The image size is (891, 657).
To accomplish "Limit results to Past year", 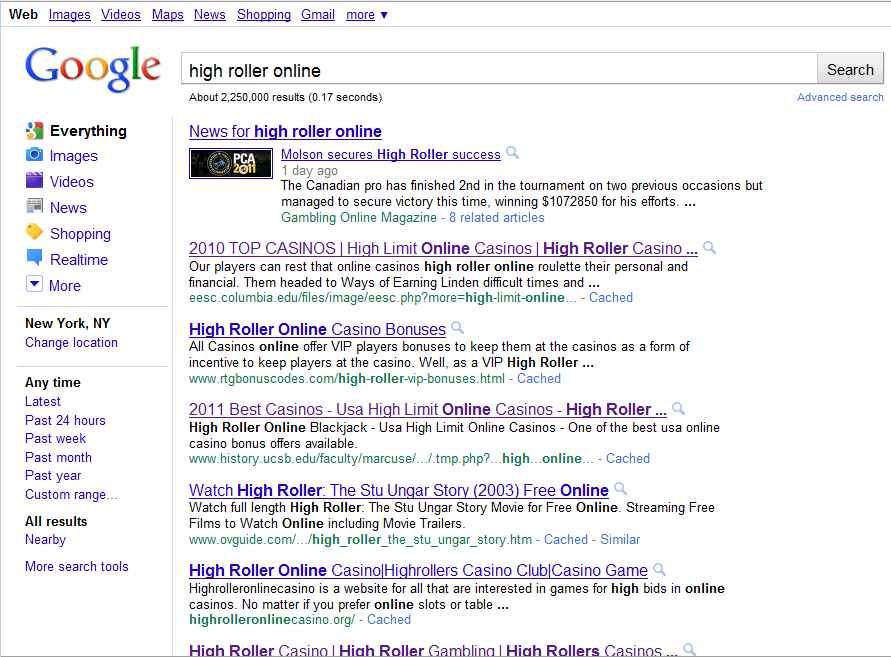I will click(53, 476).
